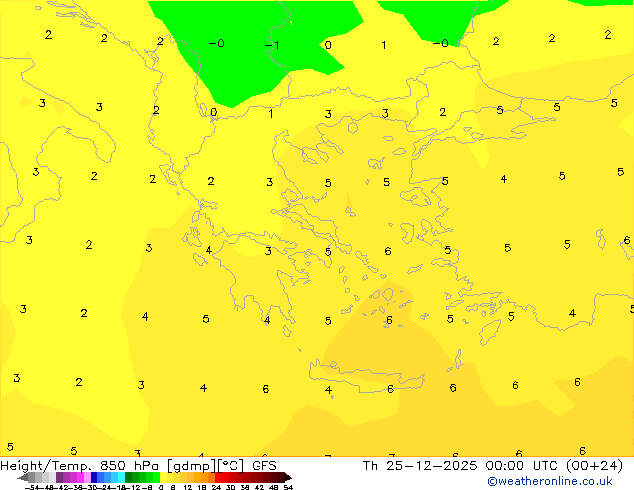The width and height of the screenshot is (634, 490).
Task: Click the "(00+24)" forecast hour label
Action: click(594, 466)
